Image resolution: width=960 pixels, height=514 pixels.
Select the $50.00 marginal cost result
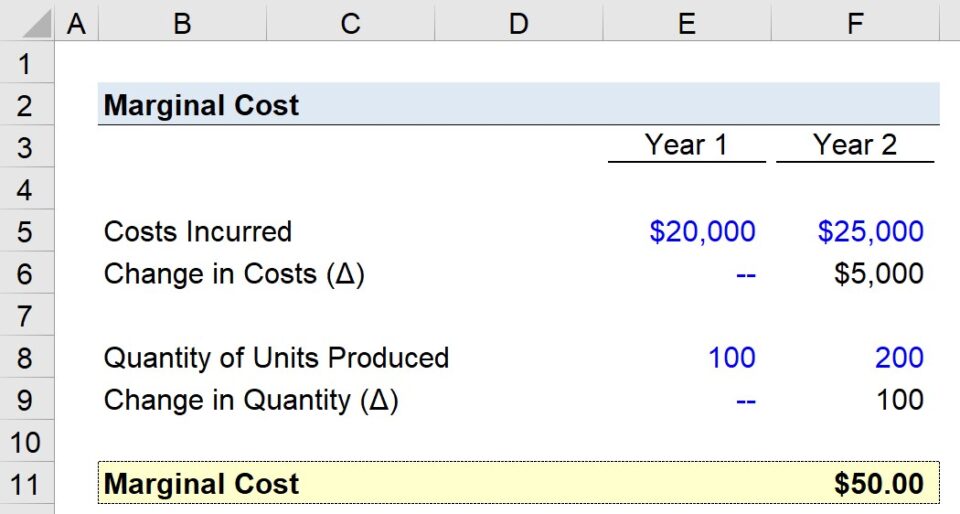point(879,483)
